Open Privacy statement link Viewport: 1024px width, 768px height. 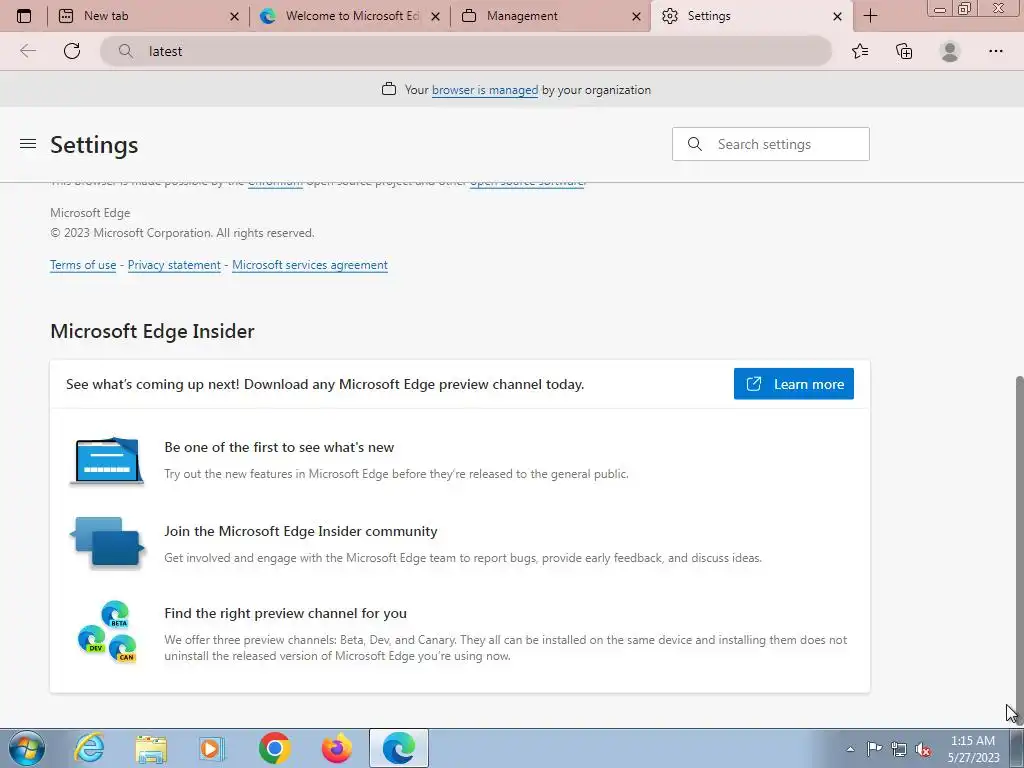tap(174, 265)
